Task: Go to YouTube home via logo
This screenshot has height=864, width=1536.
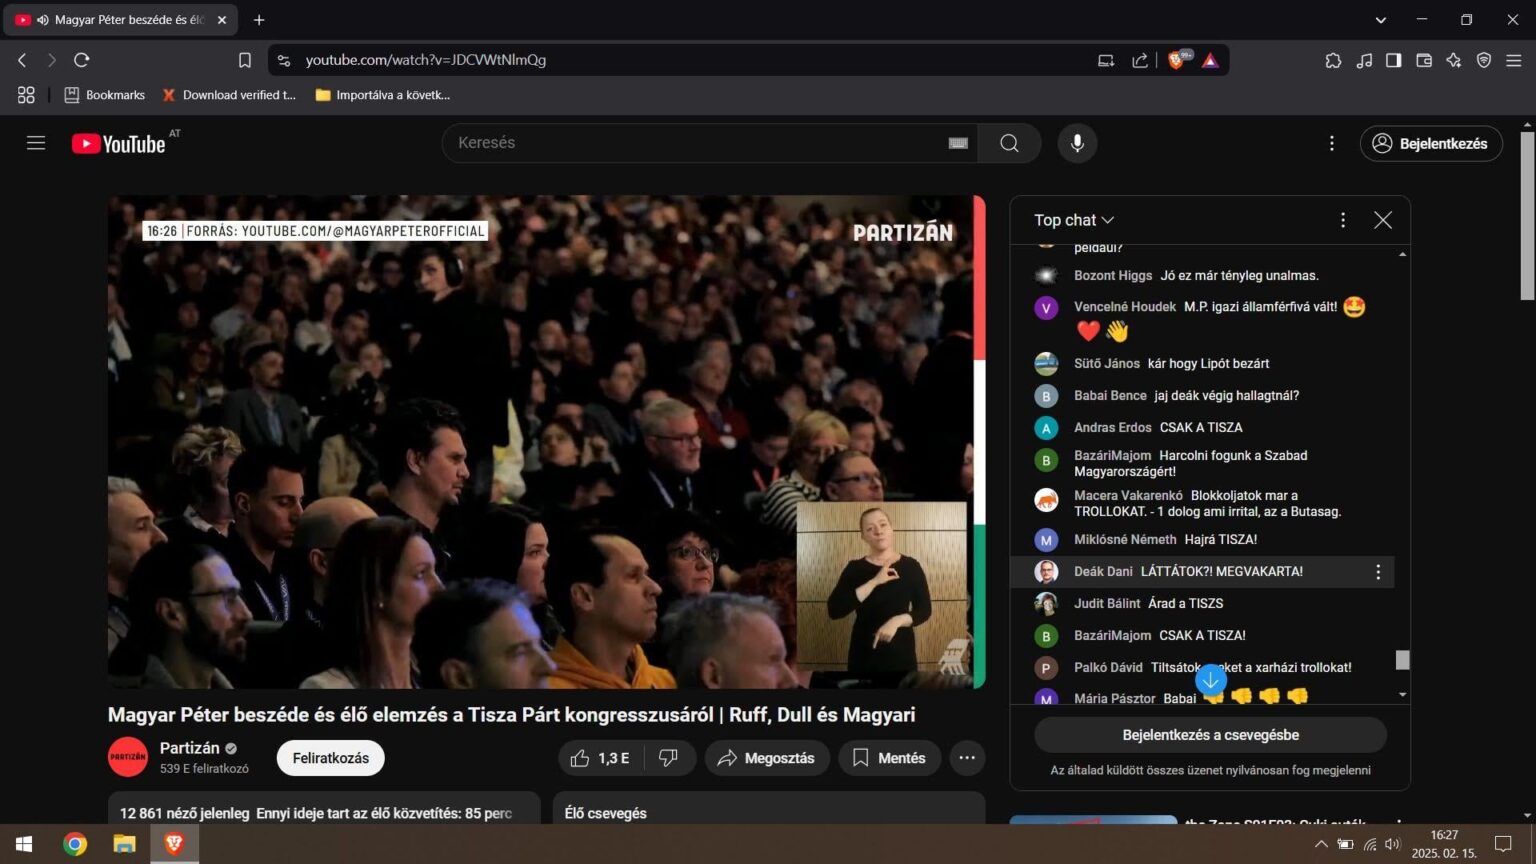Action: tap(118, 144)
